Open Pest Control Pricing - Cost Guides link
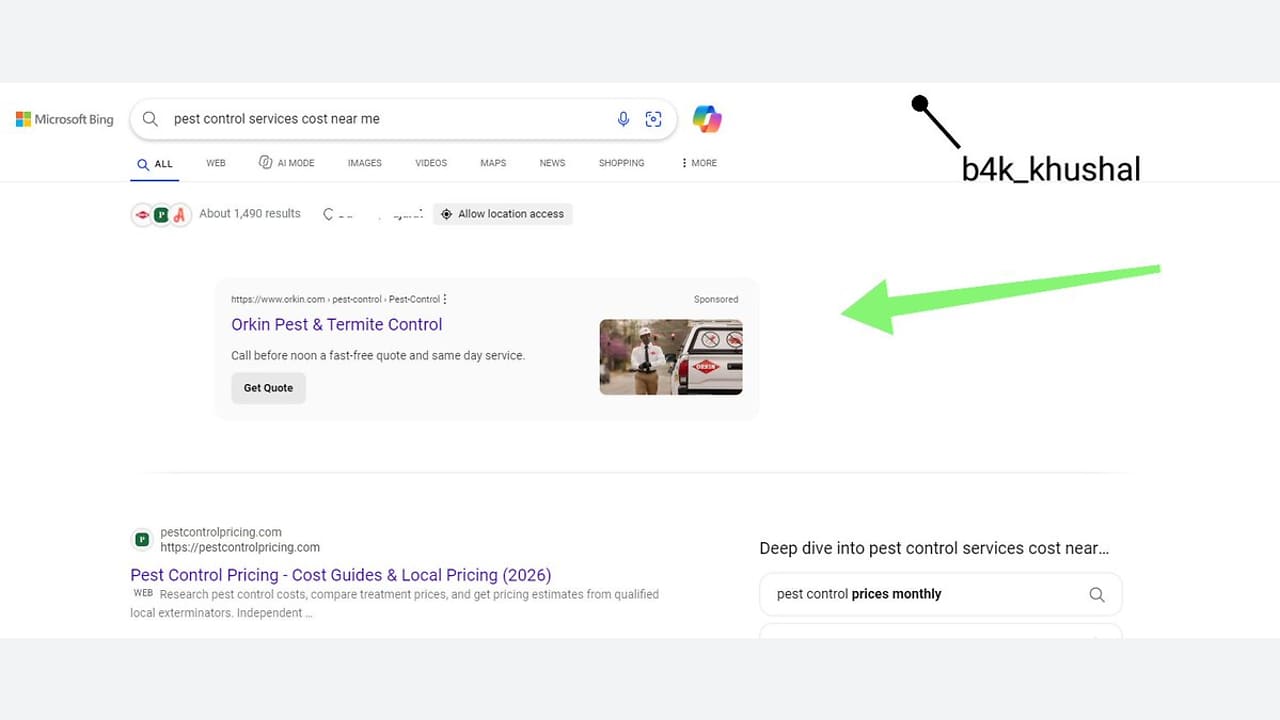Image resolution: width=1280 pixels, height=720 pixels. point(341,575)
